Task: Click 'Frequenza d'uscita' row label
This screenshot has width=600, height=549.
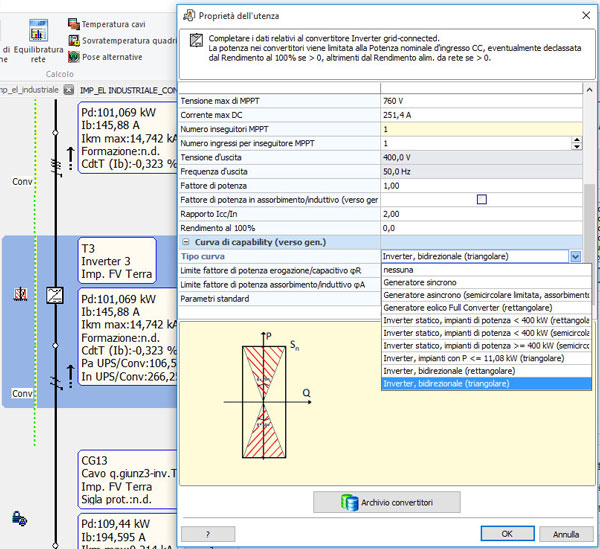Action: coord(214,172)
